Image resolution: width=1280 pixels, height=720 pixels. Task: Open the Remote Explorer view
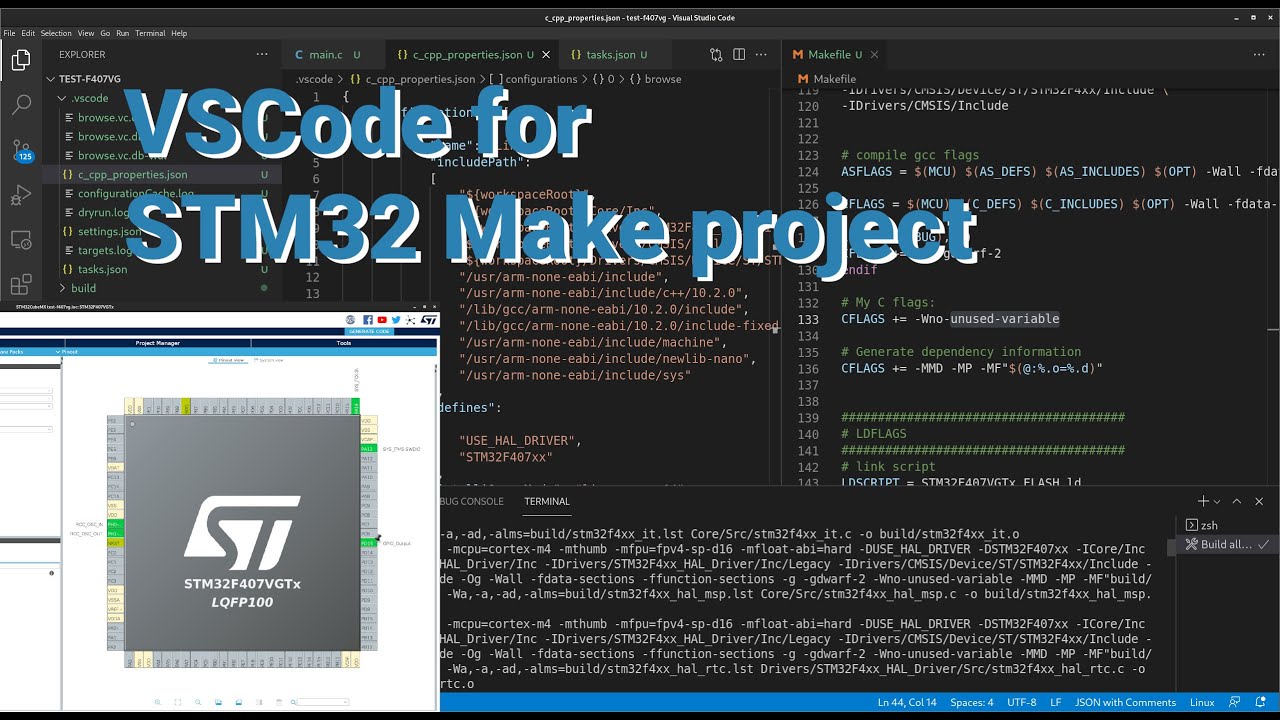click(21, 240)
